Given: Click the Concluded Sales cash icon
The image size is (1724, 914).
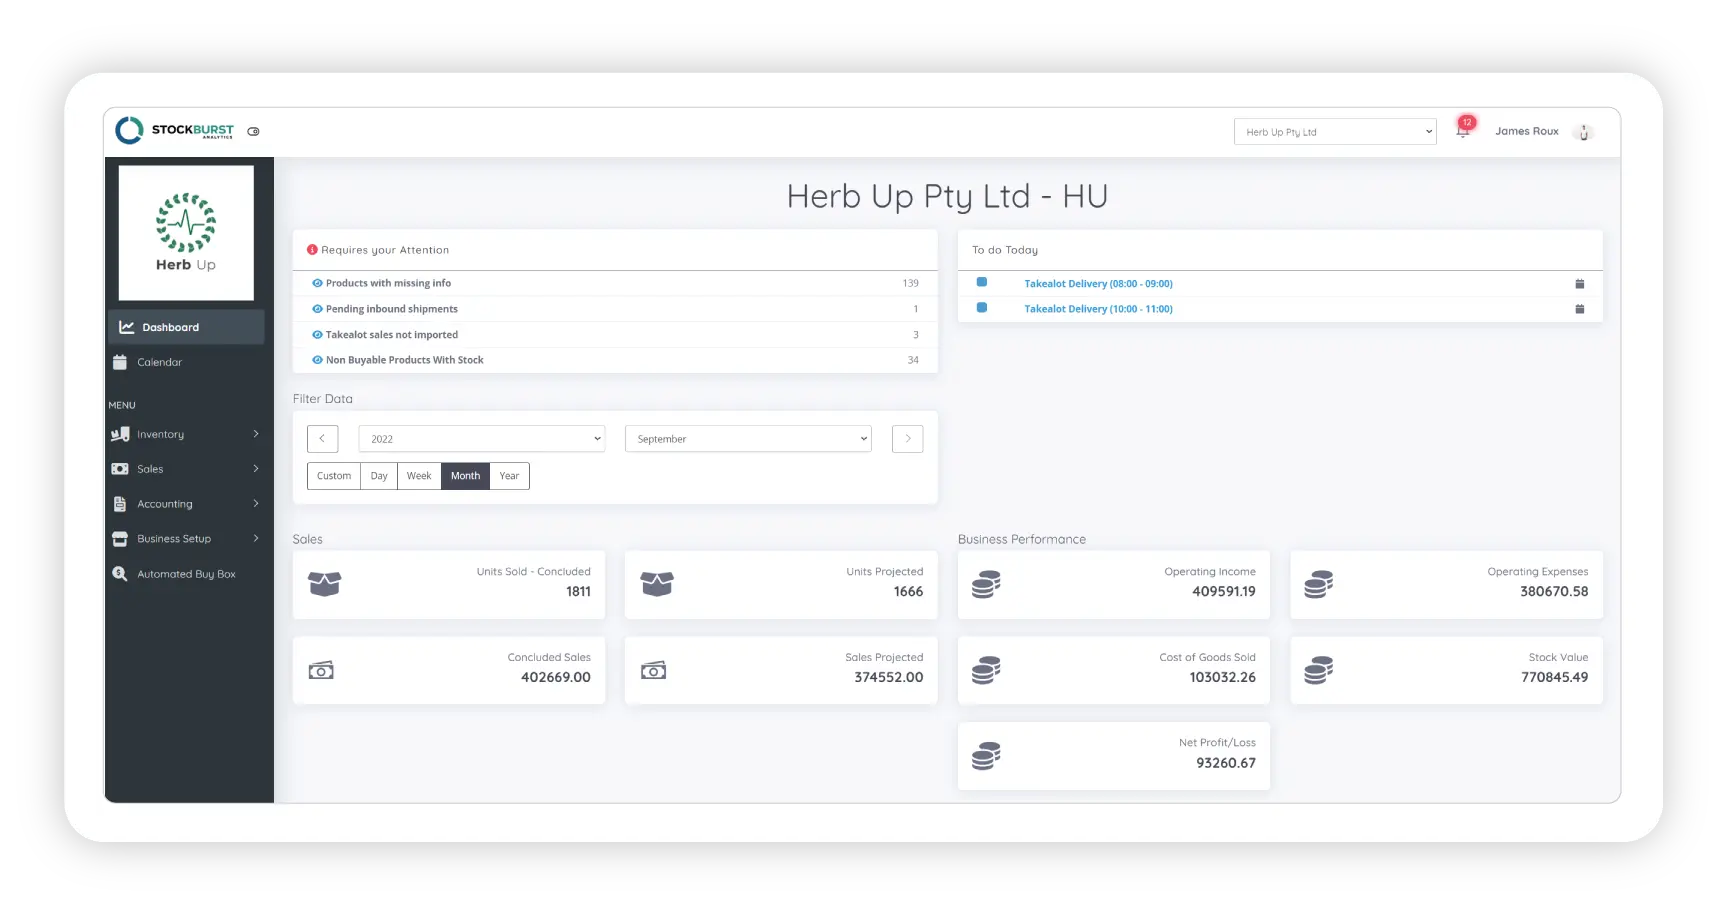Looking at the screenshot, I should (x=321, y=670).
